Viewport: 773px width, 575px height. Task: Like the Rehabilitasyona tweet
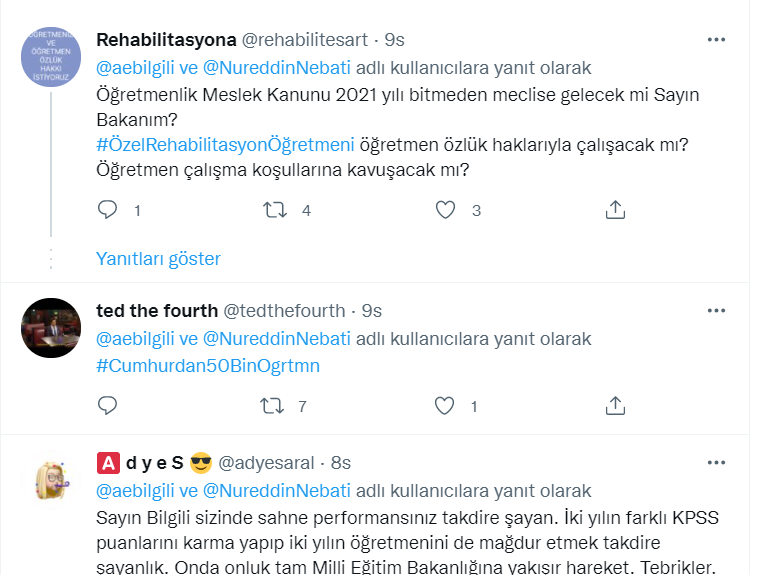(x=446, y=210)
